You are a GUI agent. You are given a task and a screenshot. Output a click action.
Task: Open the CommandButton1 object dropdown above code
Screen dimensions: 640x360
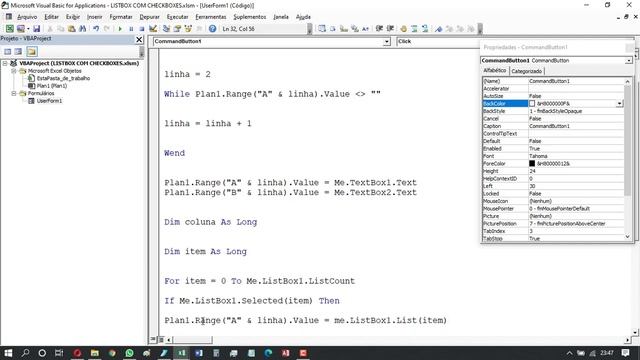[386, 42]
